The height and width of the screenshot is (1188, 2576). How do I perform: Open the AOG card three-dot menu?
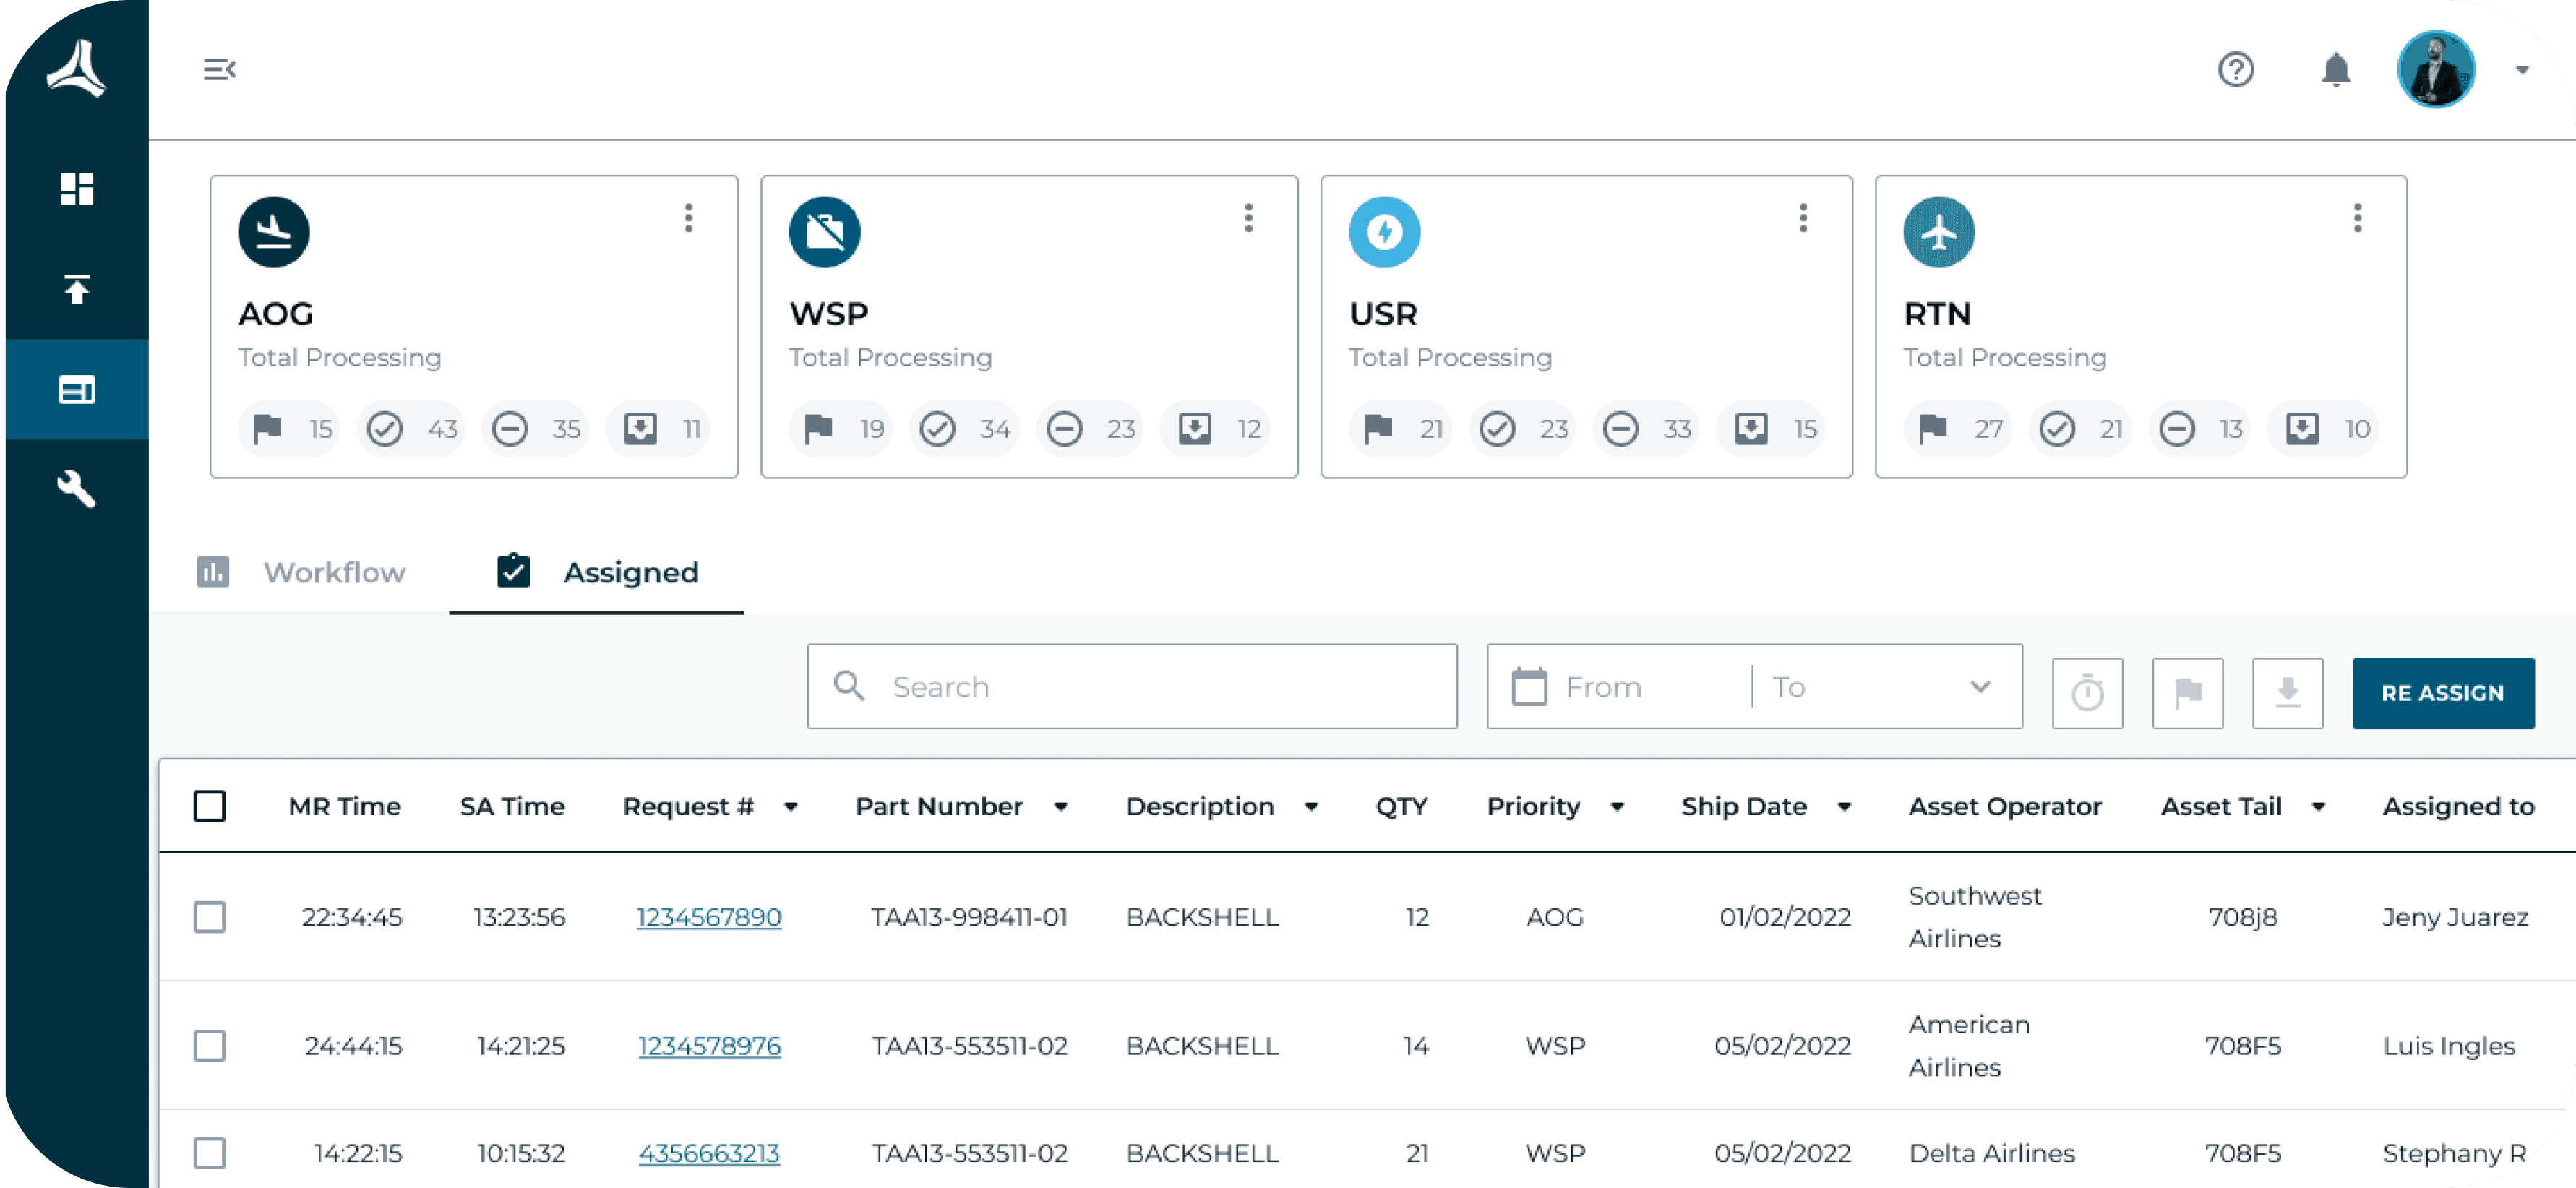tap(688, 218)
